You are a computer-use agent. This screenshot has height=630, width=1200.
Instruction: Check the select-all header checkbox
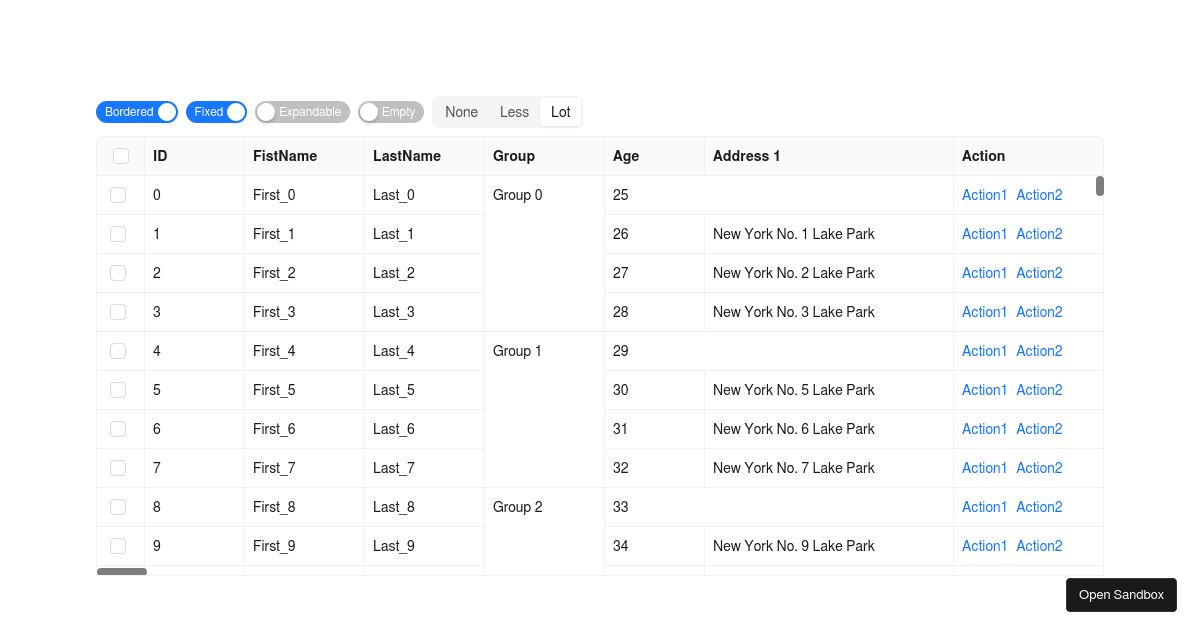tap(121, 156)
